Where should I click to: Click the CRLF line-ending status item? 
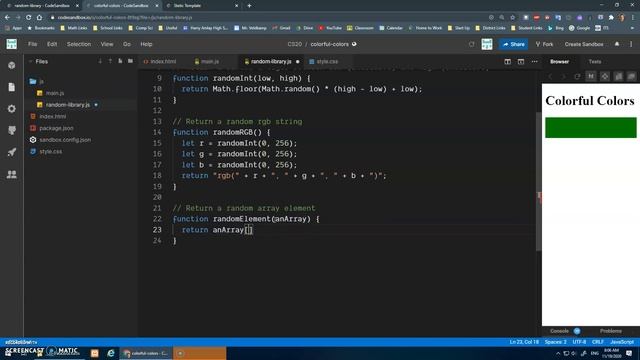tap(598, 342)
